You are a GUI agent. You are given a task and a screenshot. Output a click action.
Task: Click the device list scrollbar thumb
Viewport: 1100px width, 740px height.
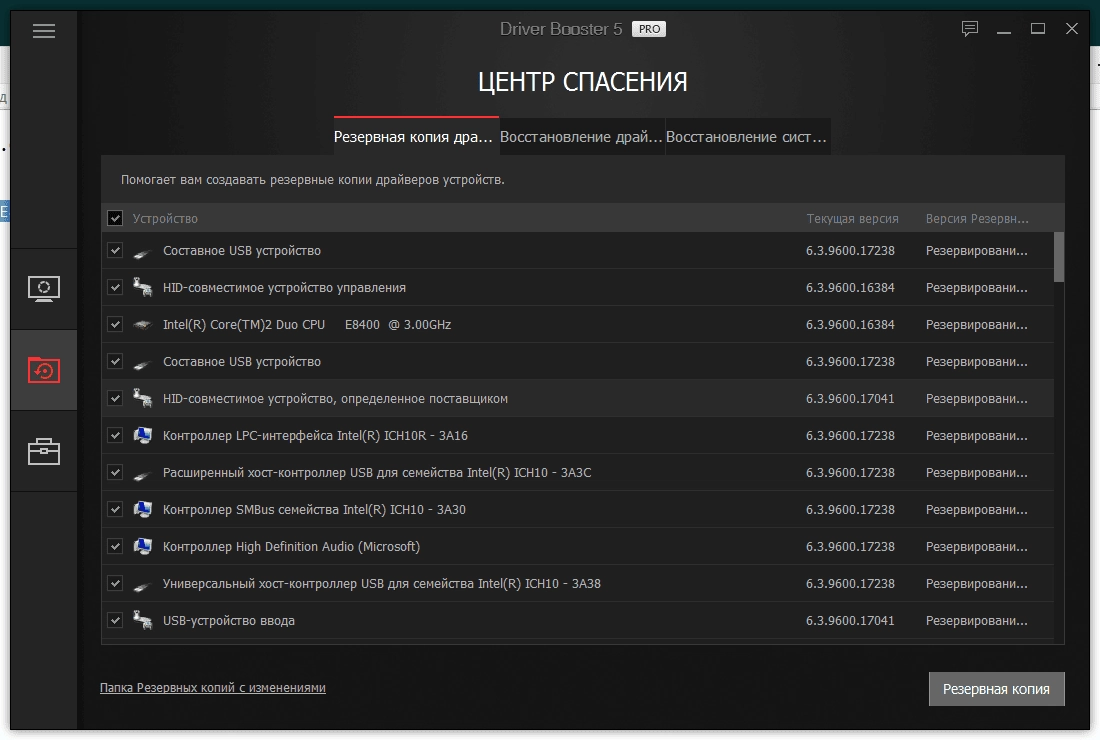(1059, 257)
